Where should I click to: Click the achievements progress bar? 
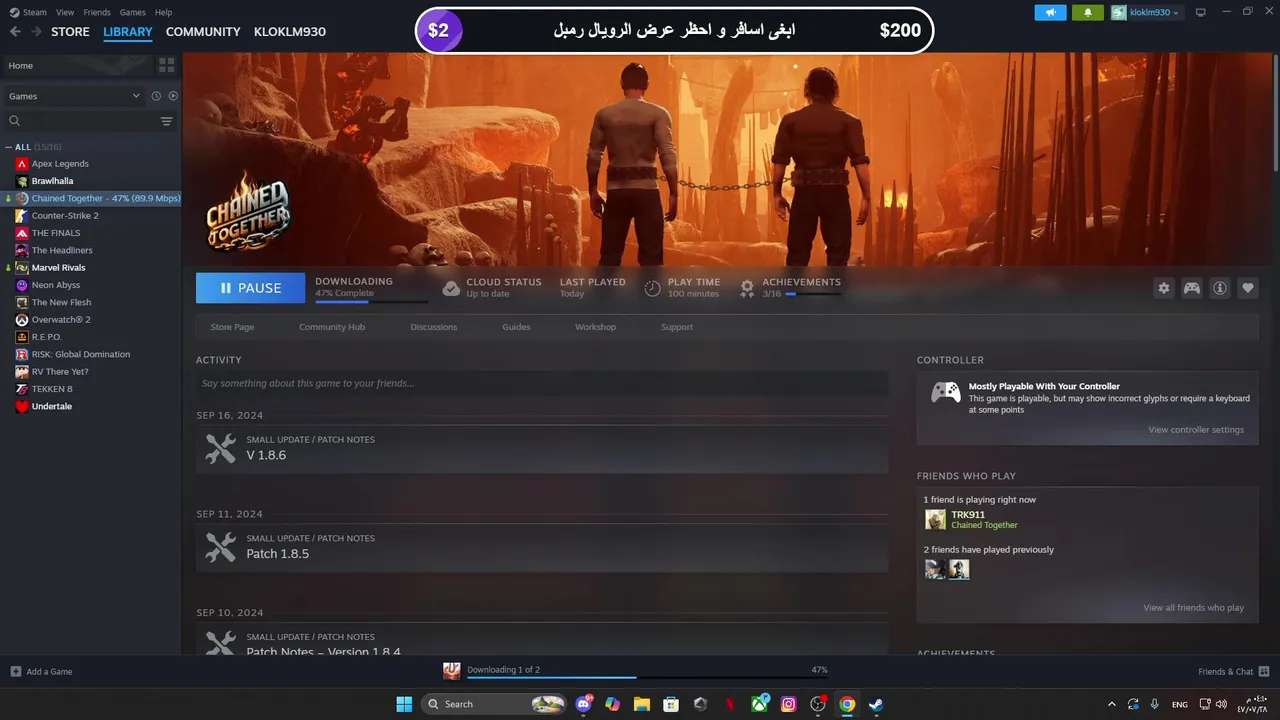pos(813,294)
